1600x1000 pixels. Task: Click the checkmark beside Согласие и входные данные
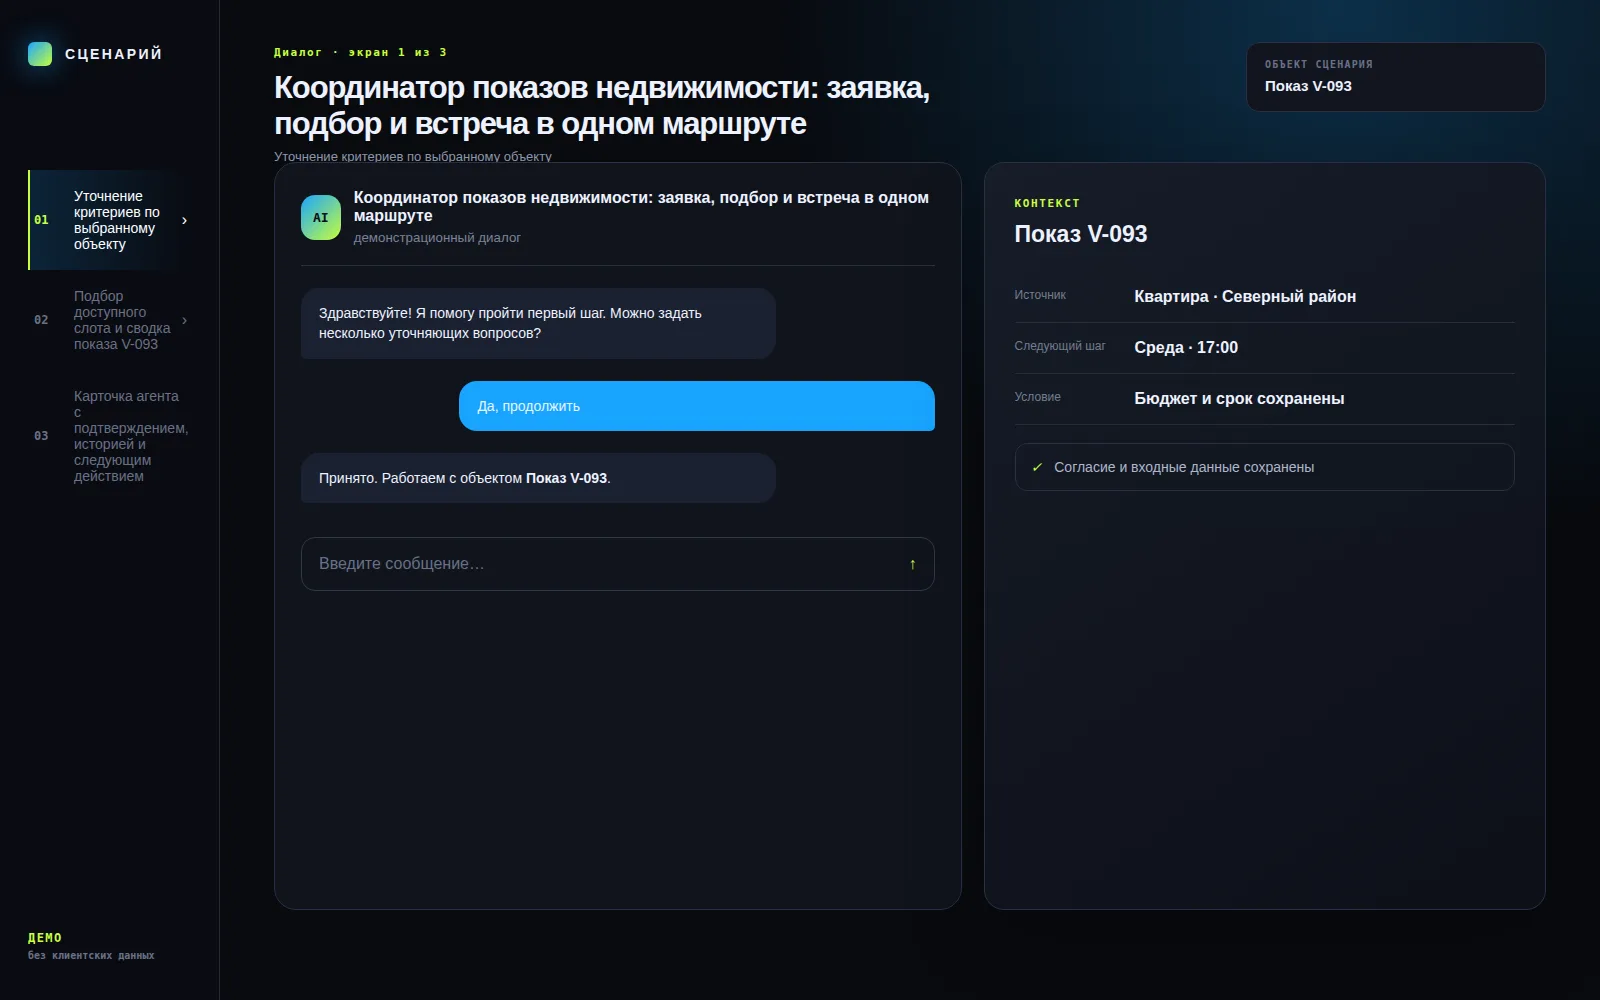1037,467
